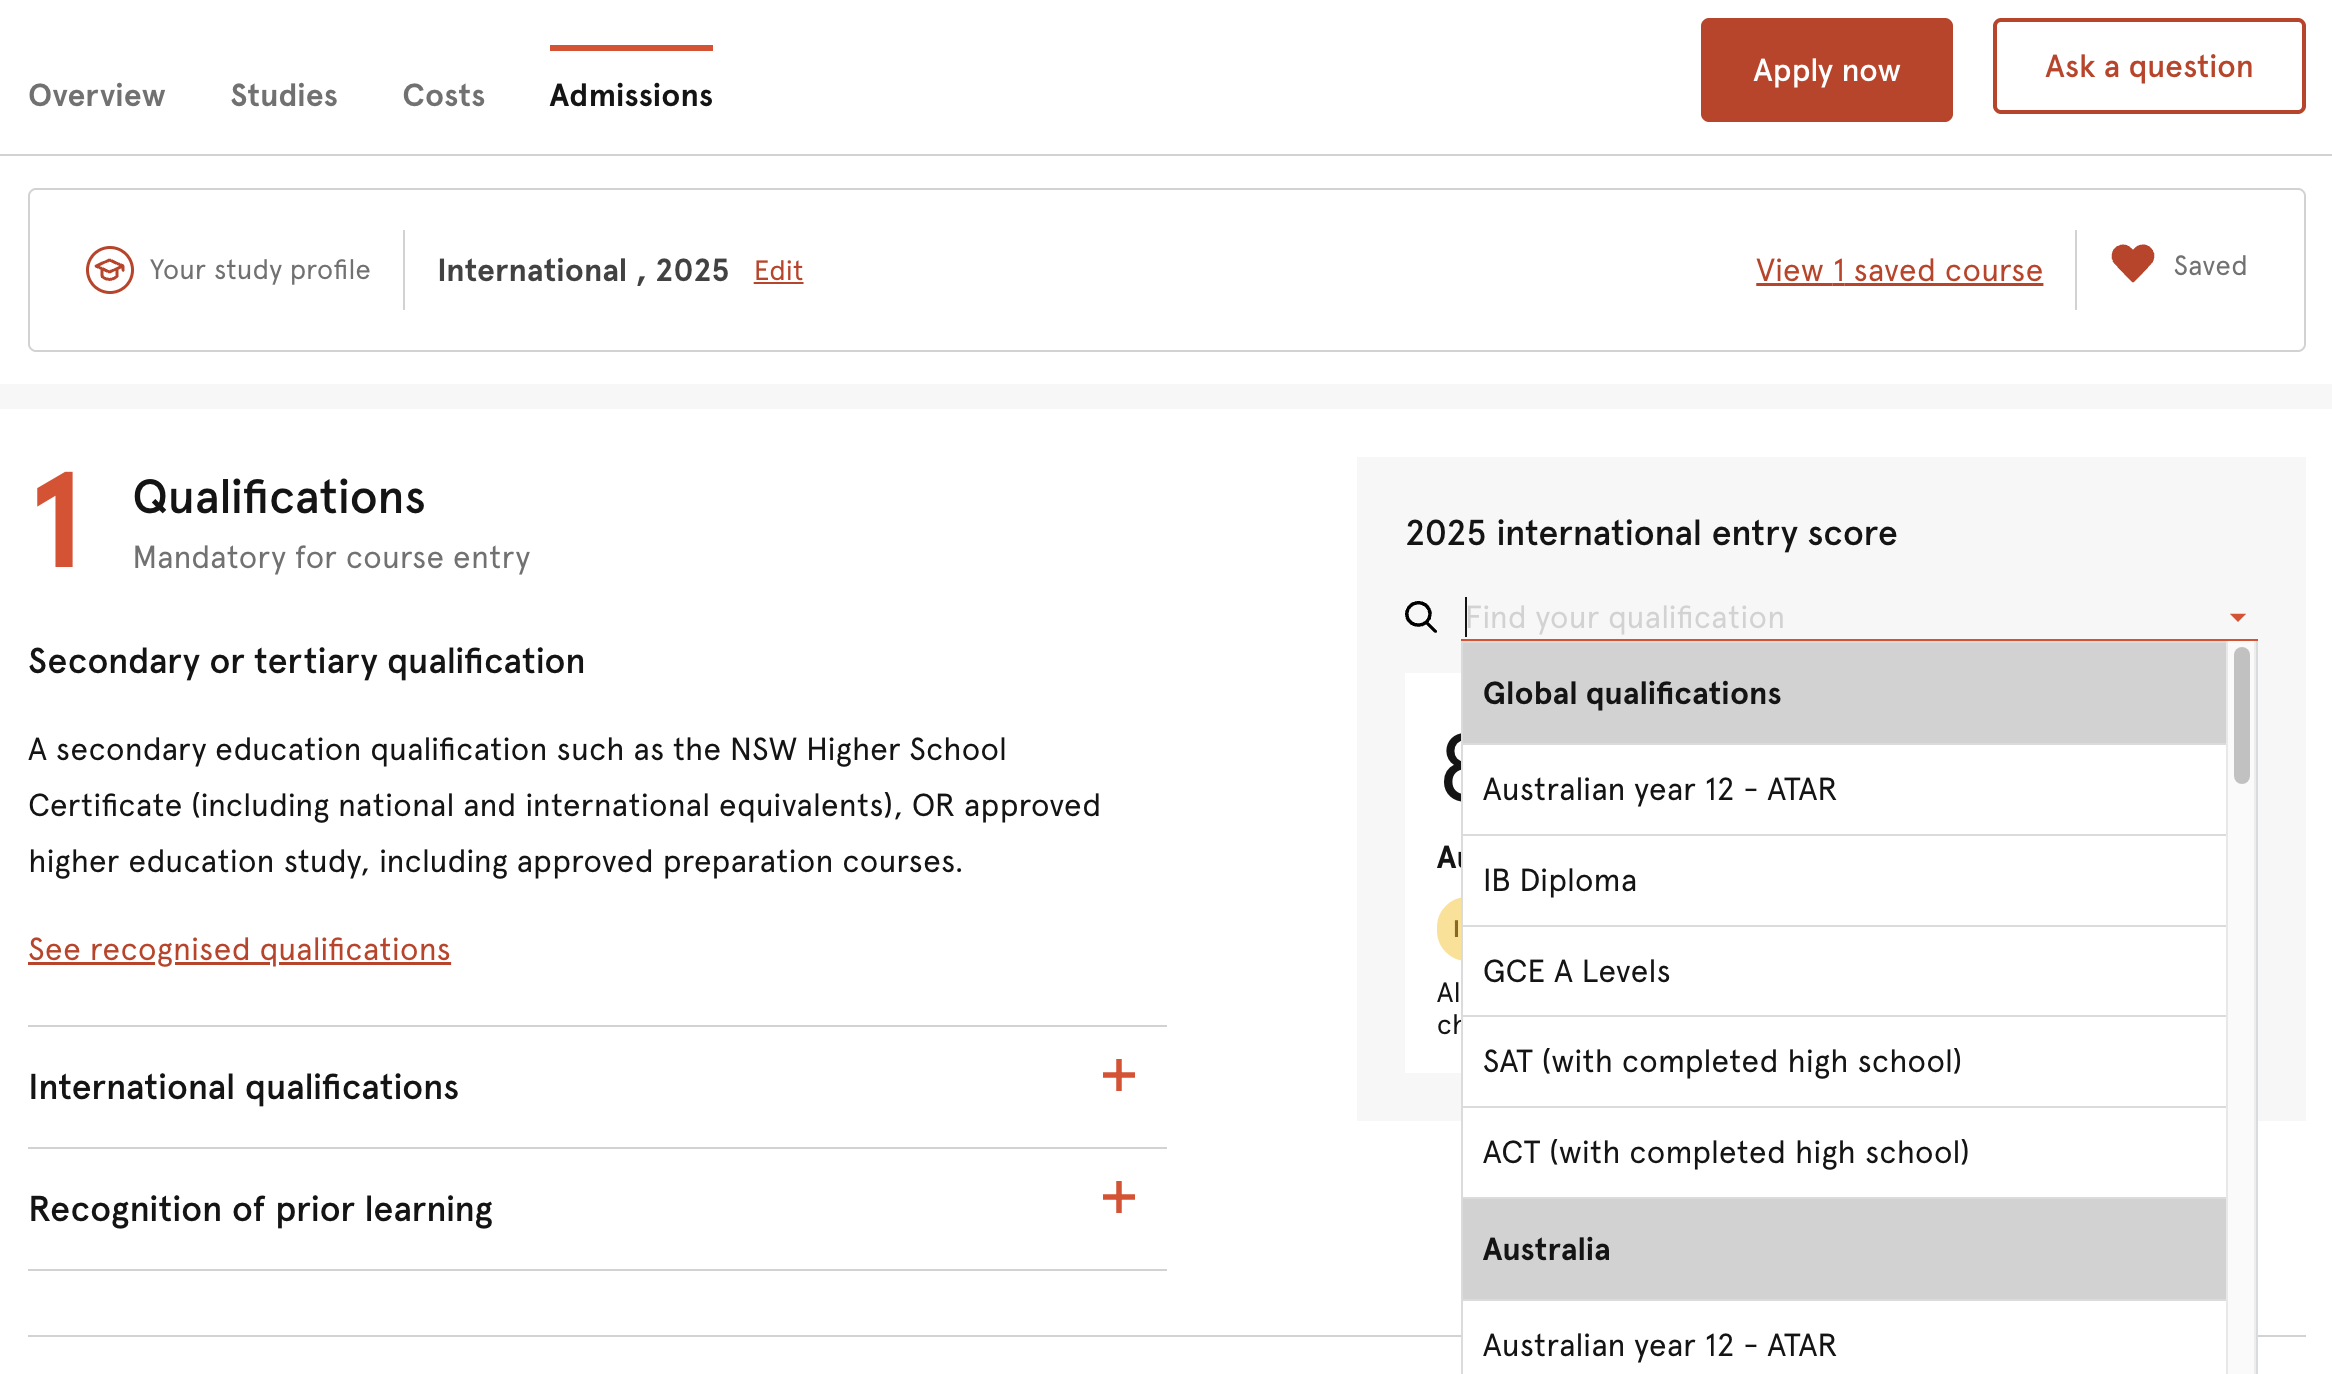
Task: Choose GCE A Levels option
Action: (x=1844, y=972)
